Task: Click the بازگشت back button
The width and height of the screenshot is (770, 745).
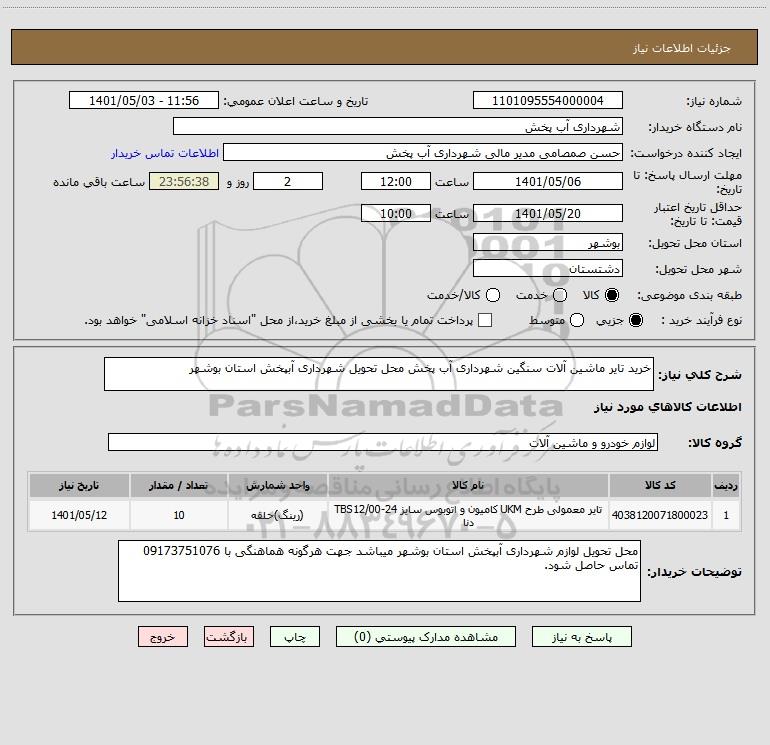Action: click(229, 637)
